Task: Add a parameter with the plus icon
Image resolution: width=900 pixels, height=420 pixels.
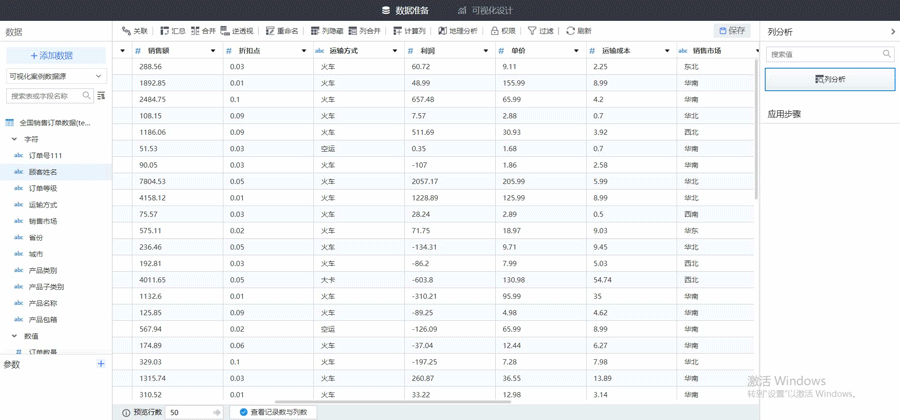Action: click(x=100, y=364)
